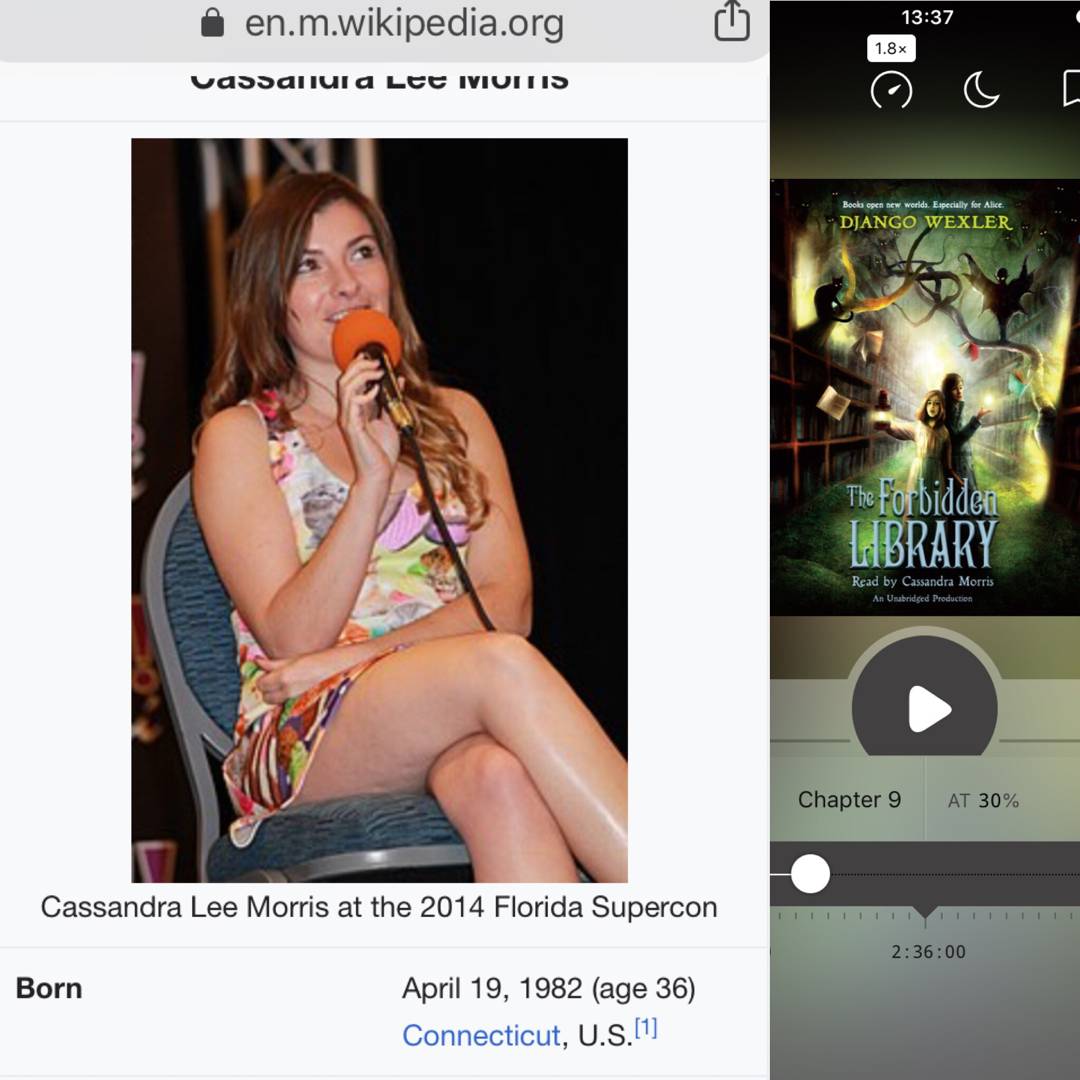Click the [1] citation reference
1080x1080 pixels.
point(646,1028)
